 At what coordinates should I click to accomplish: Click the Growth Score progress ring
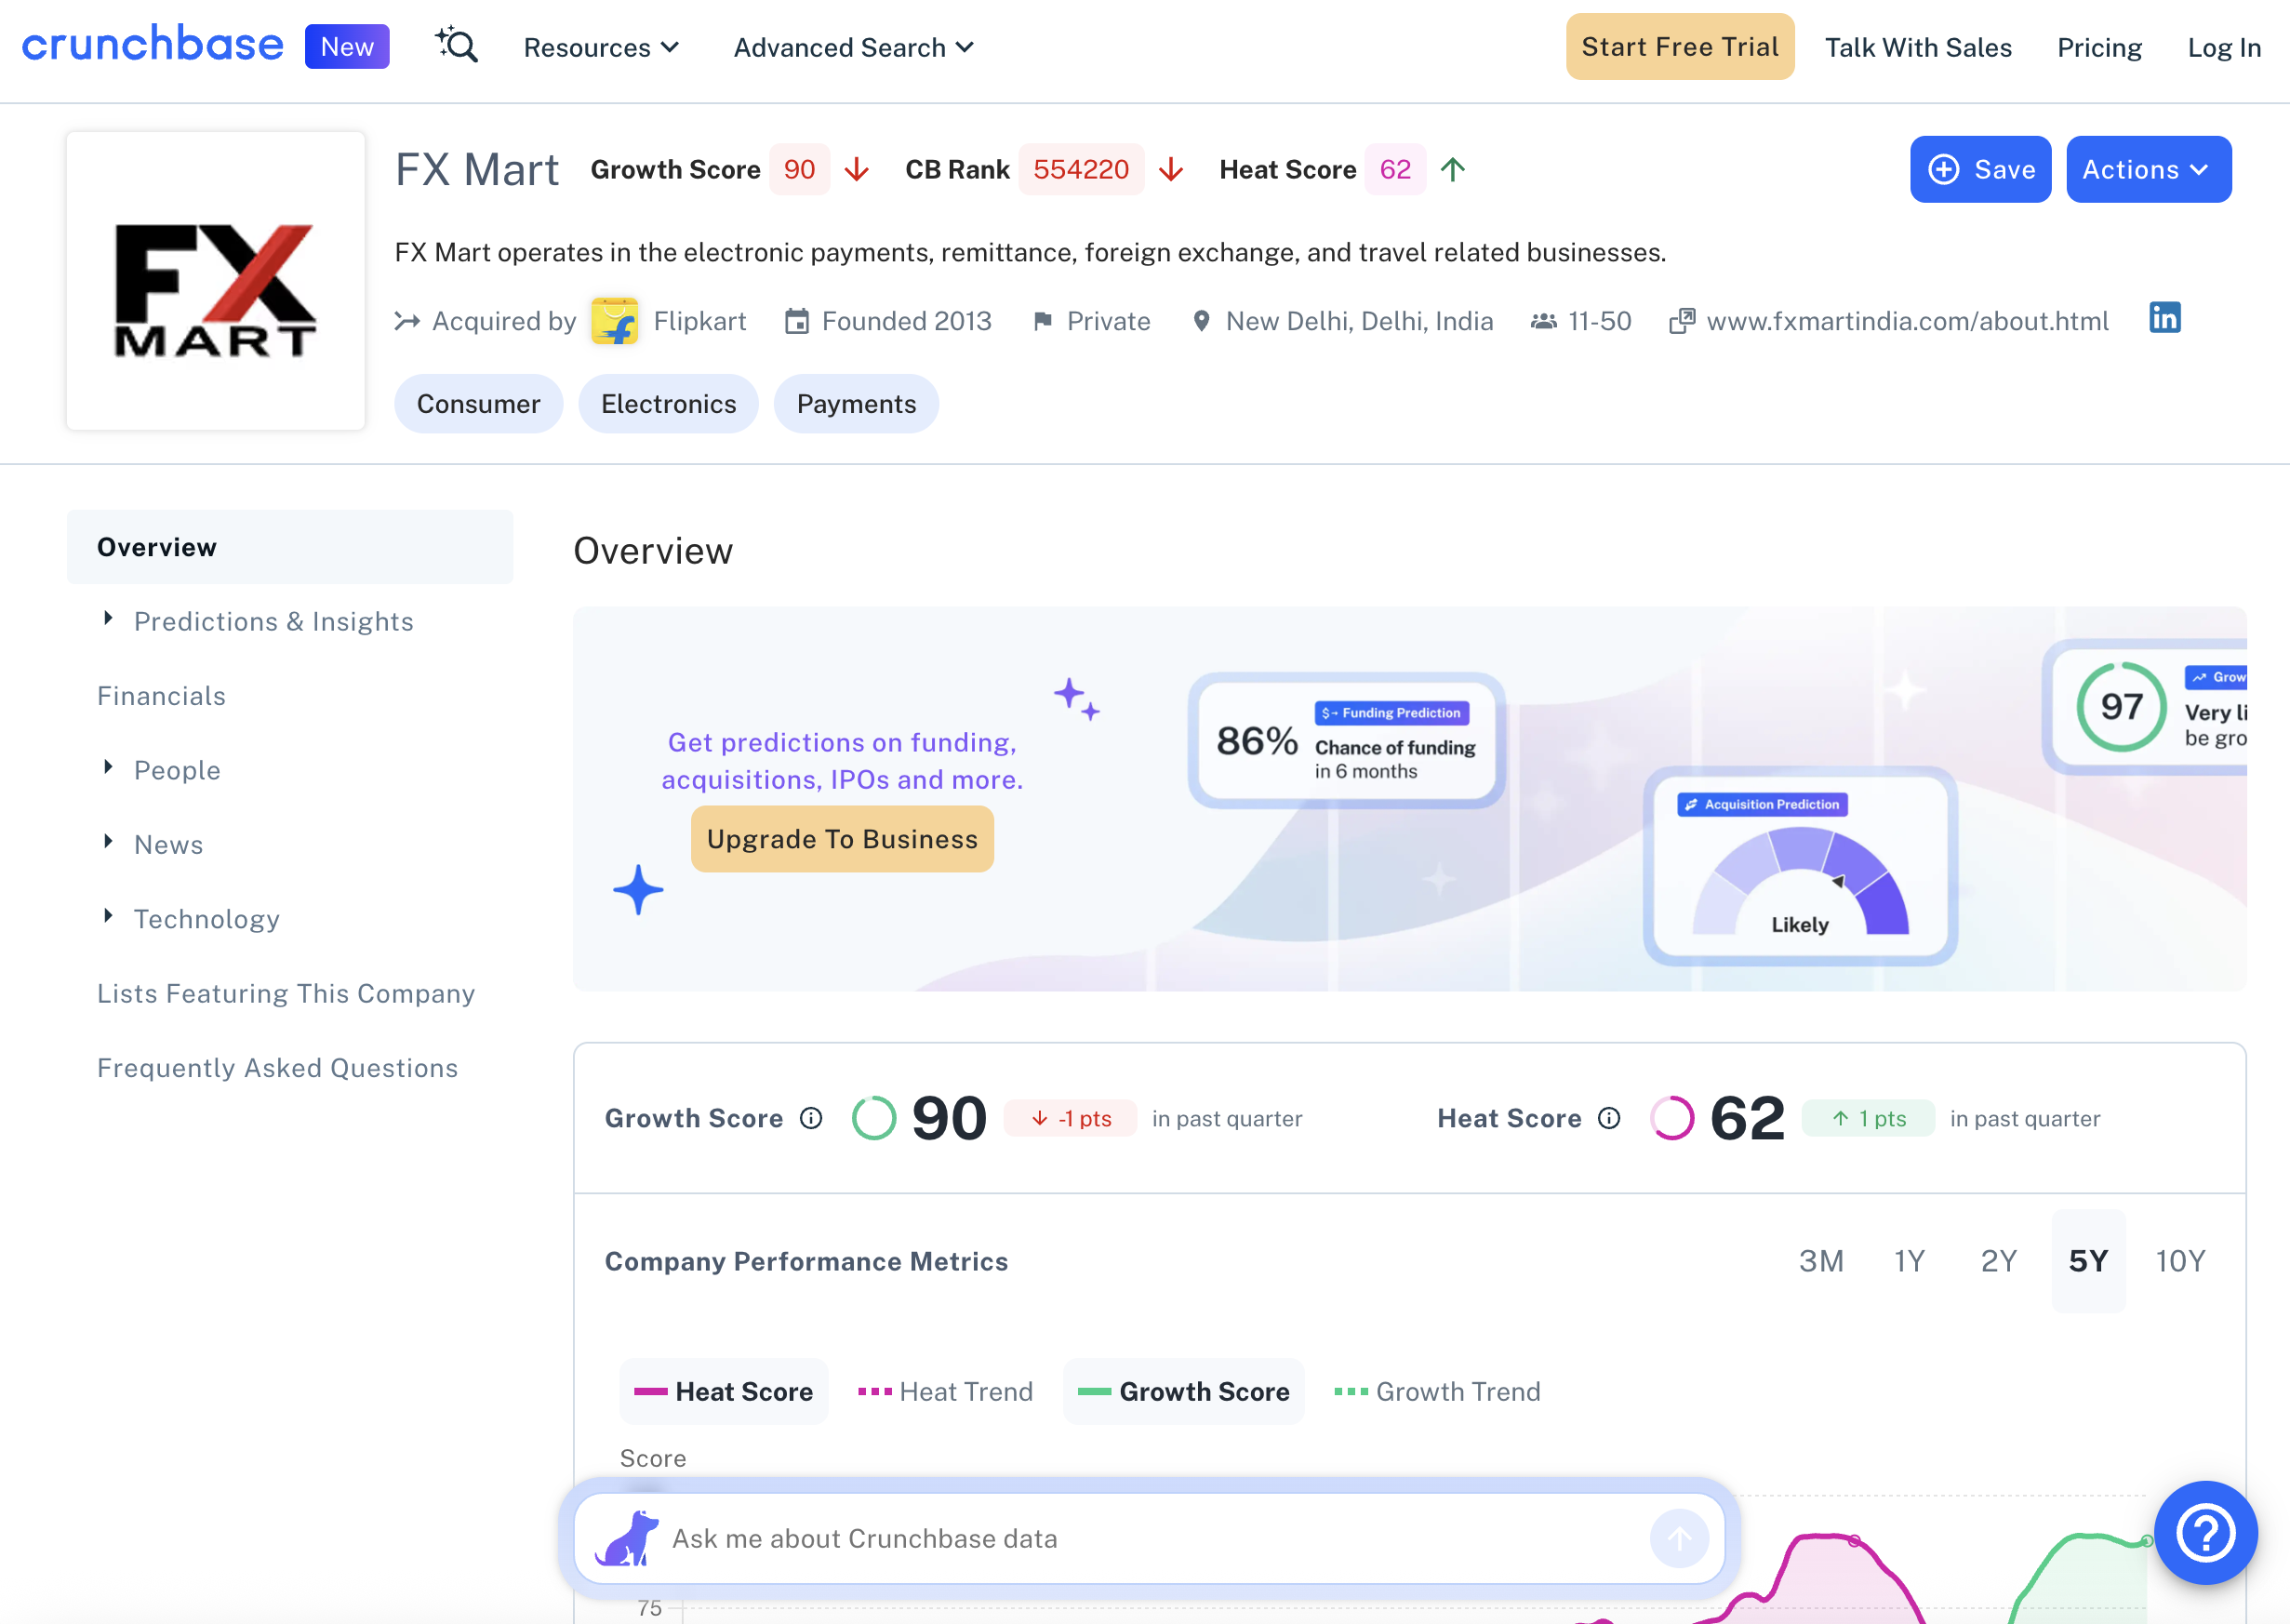click(873, 1118)
